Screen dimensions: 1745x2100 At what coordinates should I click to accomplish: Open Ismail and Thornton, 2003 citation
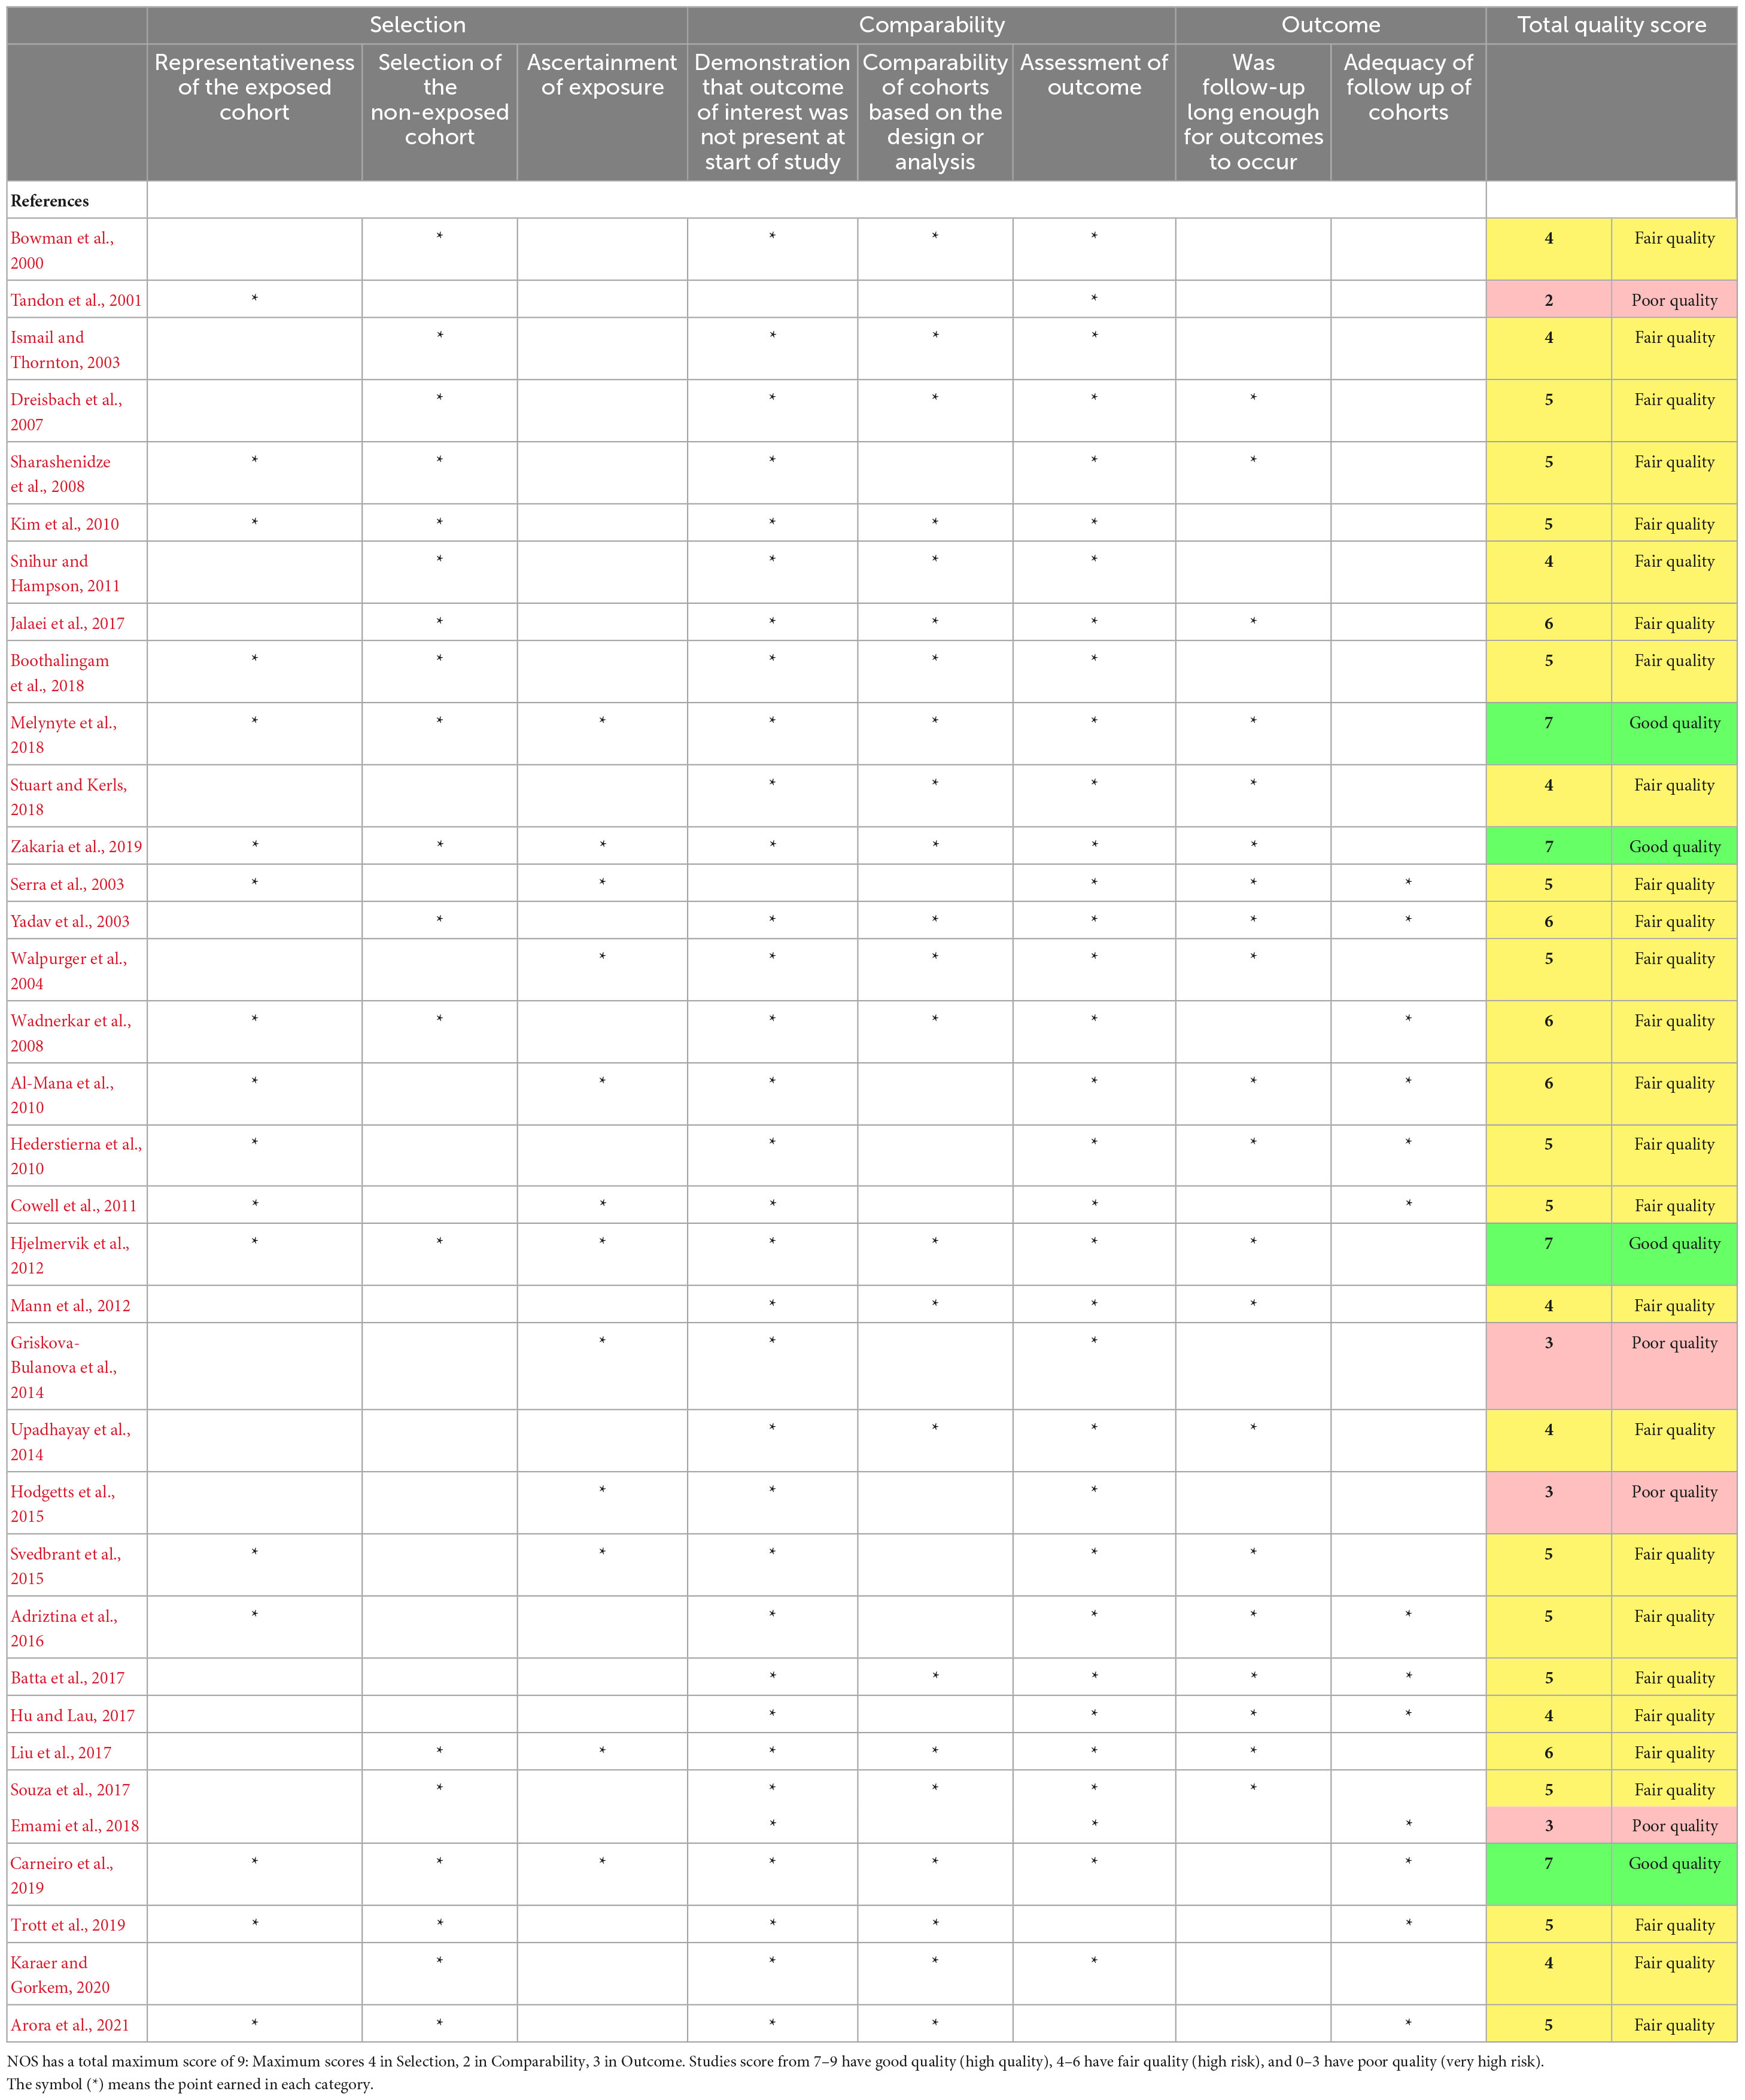[65, 350]
